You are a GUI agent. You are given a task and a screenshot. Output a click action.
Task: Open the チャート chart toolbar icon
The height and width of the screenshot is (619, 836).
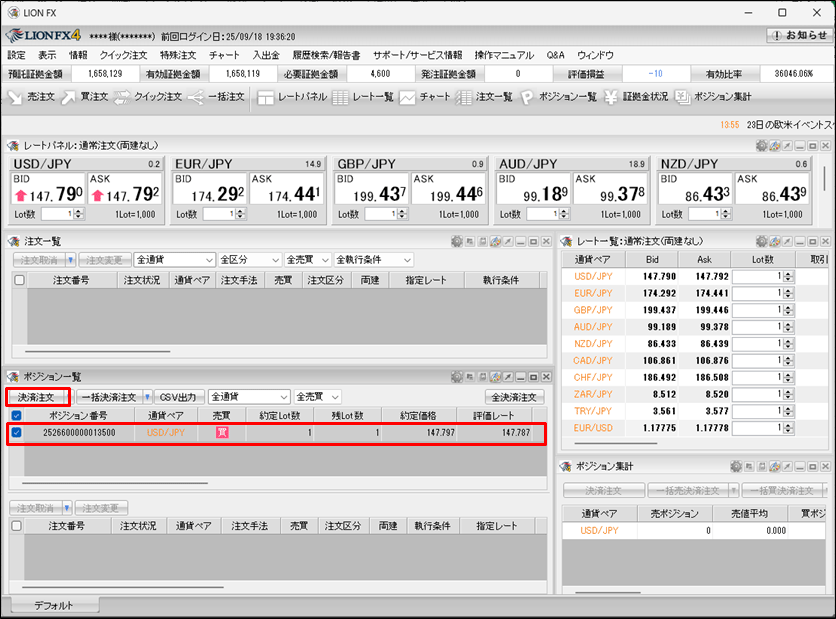425,97
